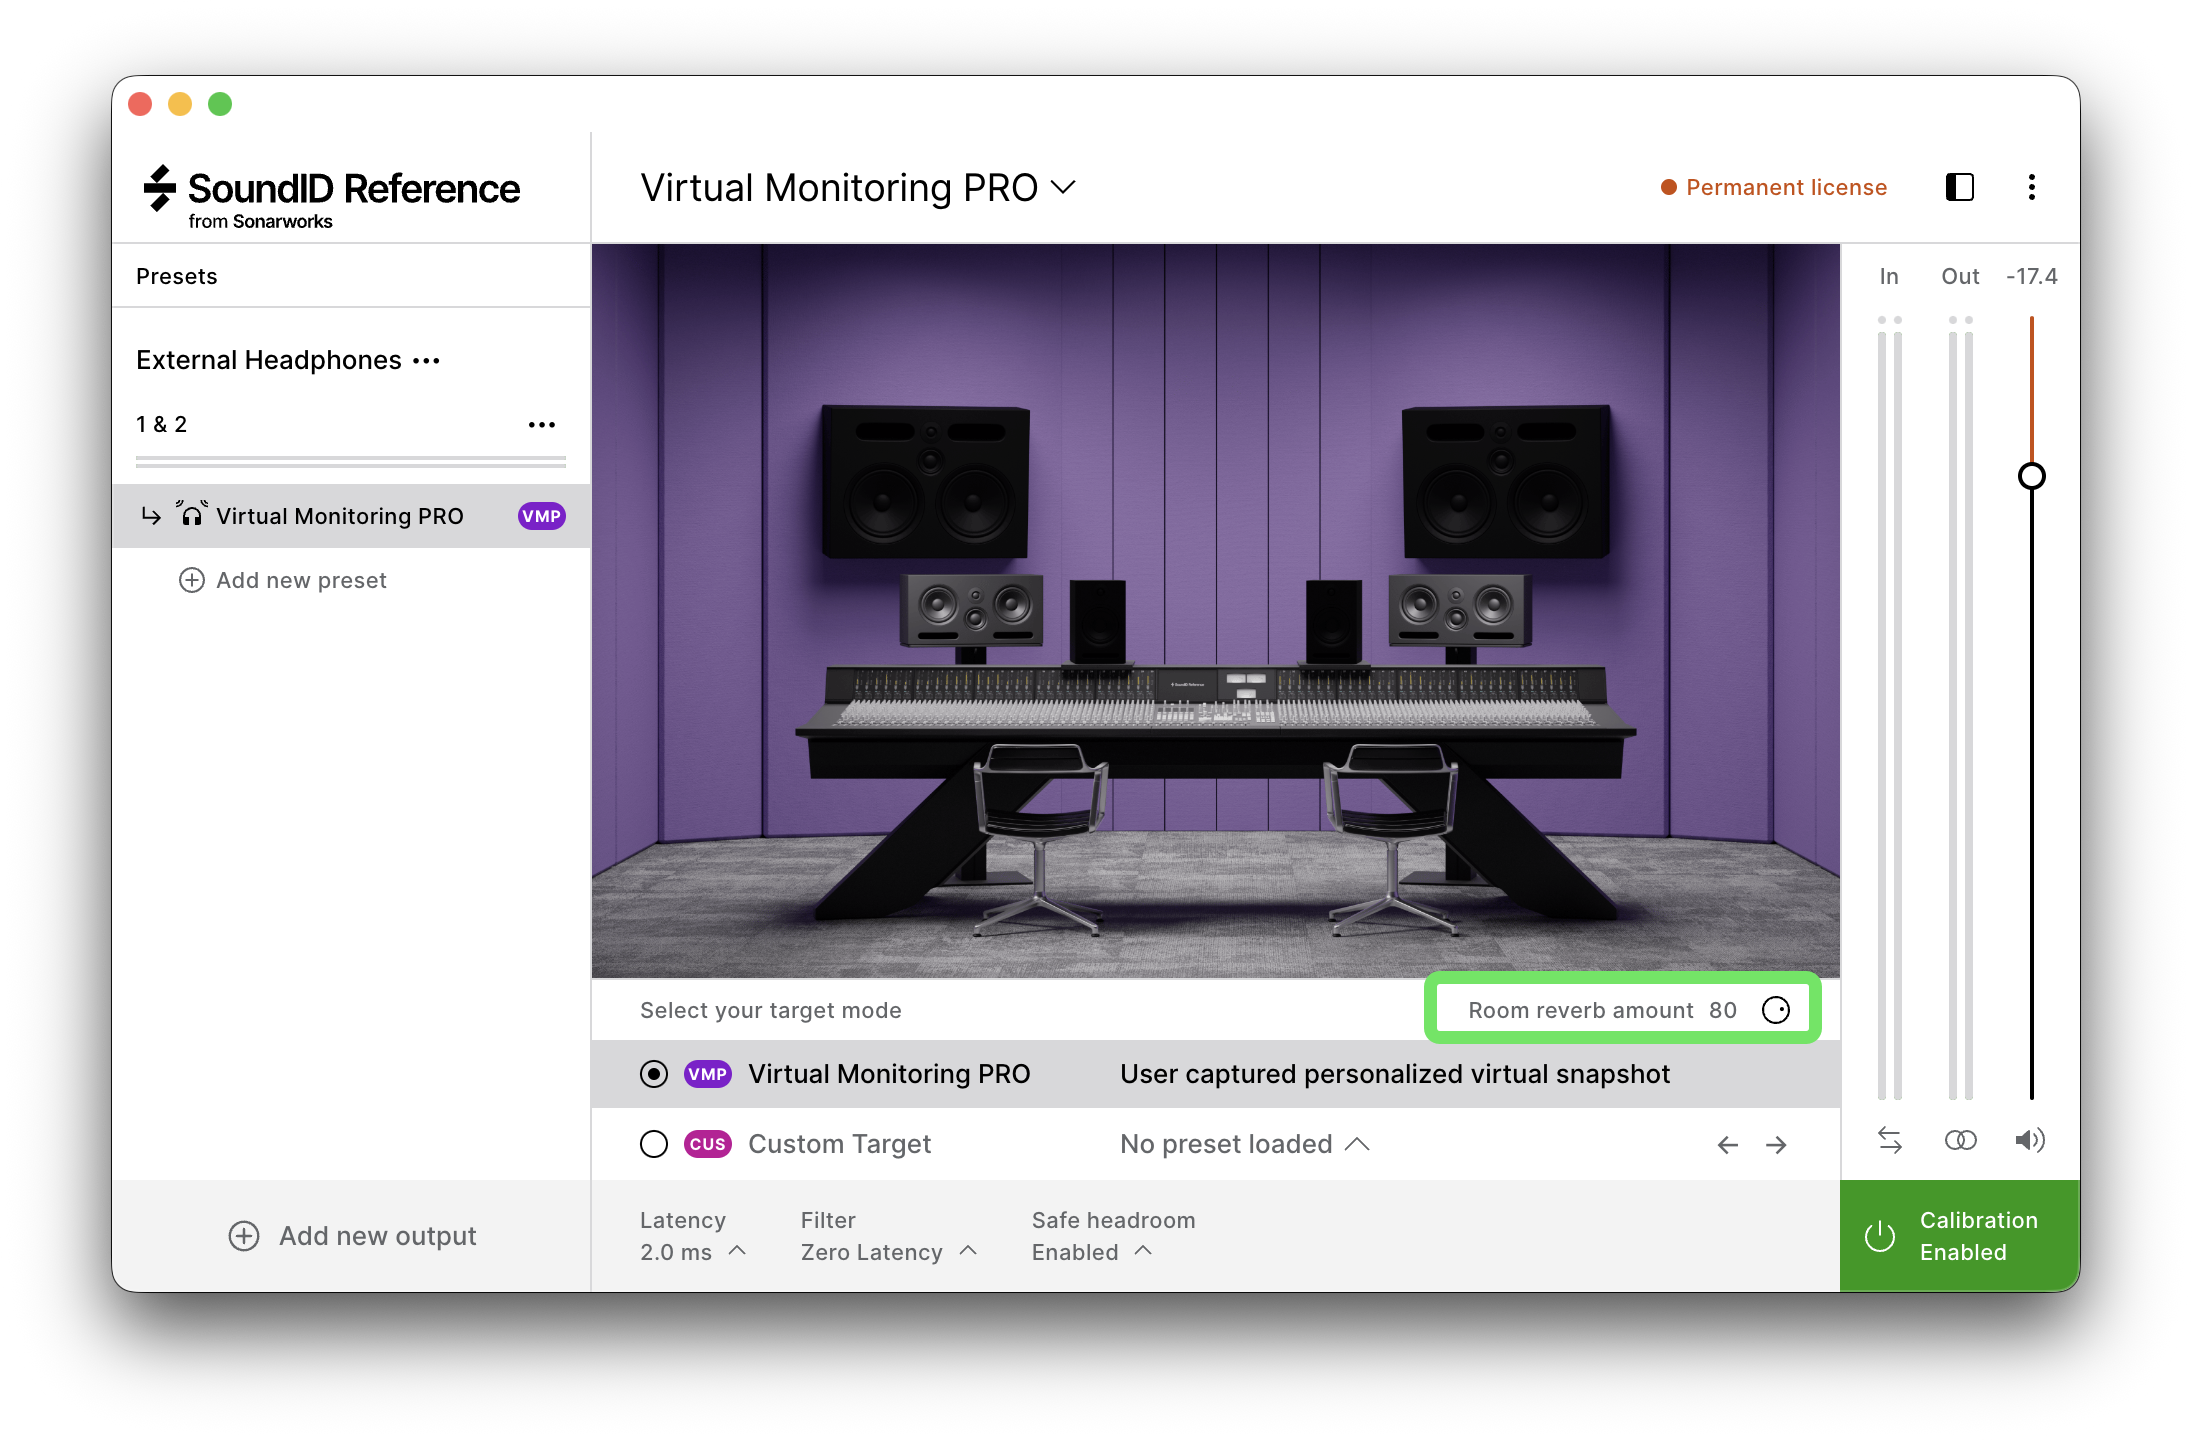This screenshot has width=2192, height=1440.
Task: Click the Room reverb amount value 80
Action: point(1722,1010)
